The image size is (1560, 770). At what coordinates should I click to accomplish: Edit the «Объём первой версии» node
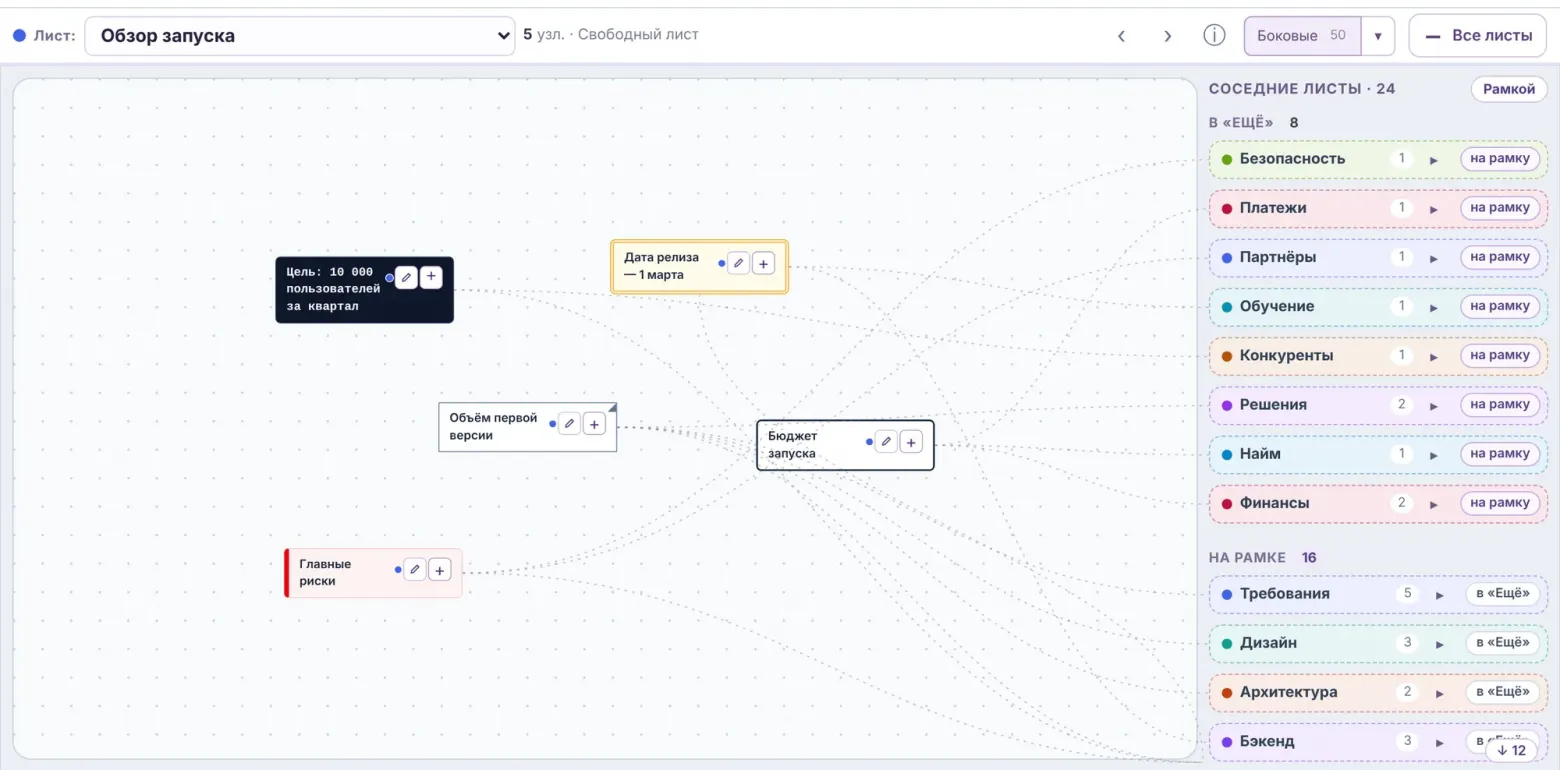tap(569, 424)
